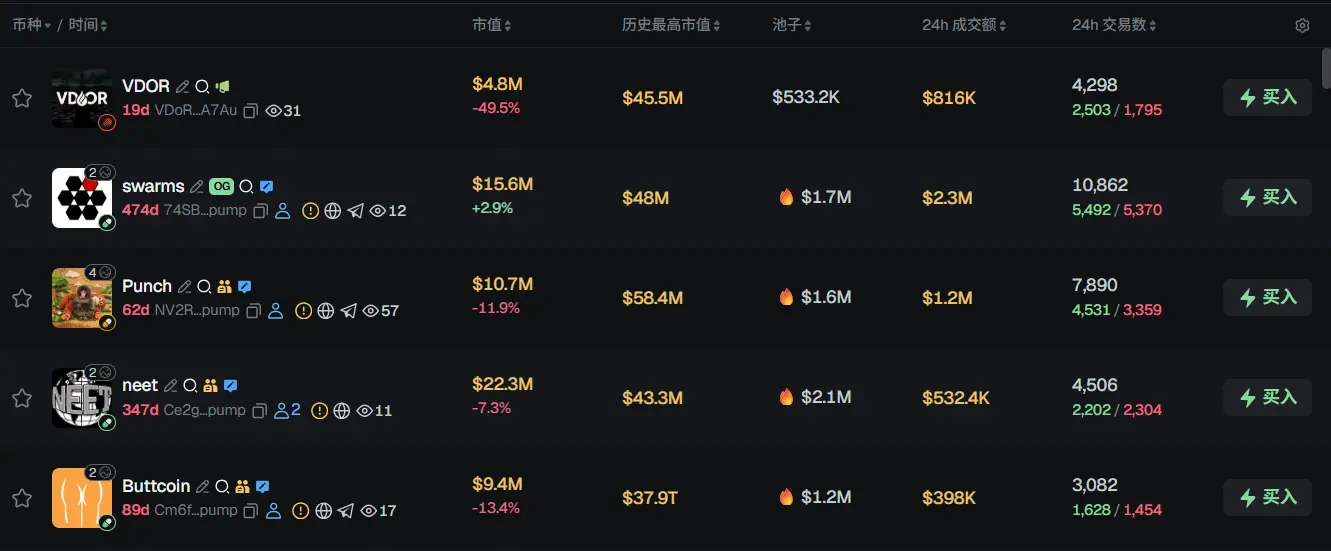
Task: Click the green megaphone icon beside VDOR
Action: (x=222, y=87)
